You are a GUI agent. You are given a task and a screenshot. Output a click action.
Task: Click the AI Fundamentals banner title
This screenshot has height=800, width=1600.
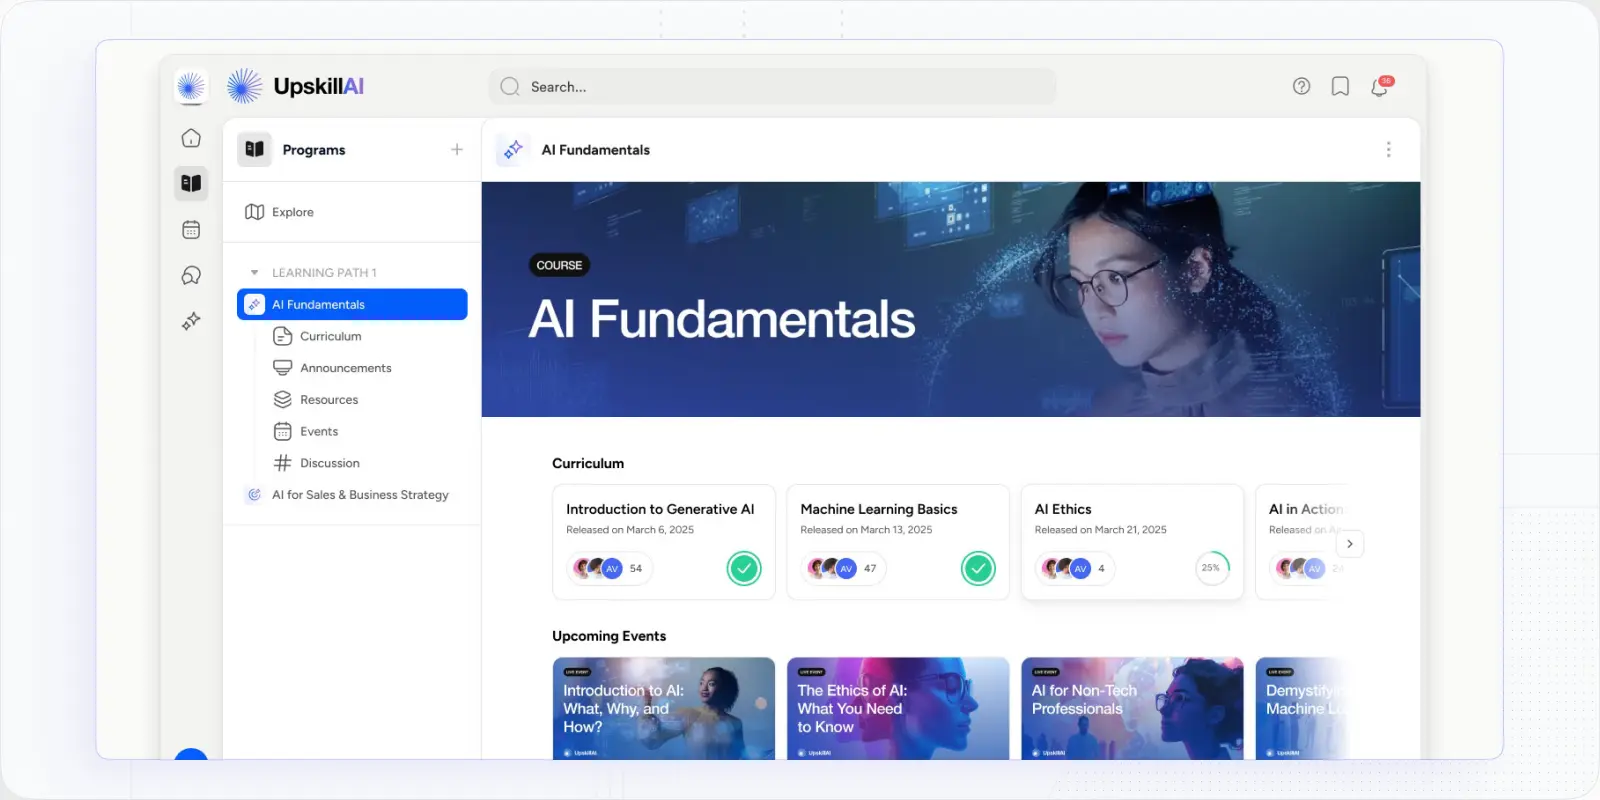click(x=722, y=320)
